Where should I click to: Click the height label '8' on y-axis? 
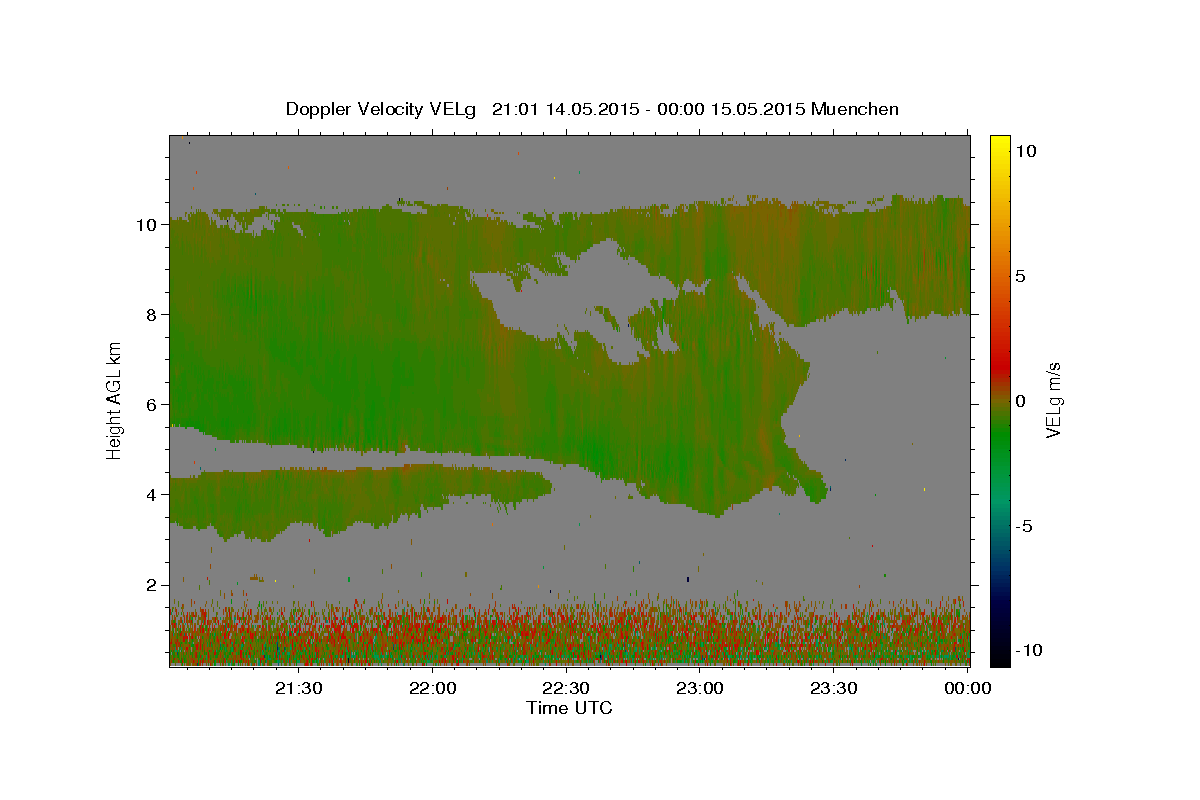coord(152,314)
